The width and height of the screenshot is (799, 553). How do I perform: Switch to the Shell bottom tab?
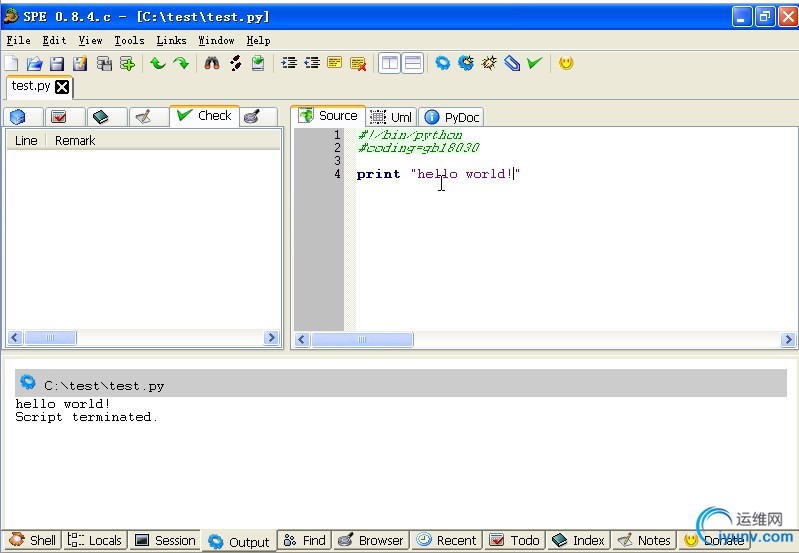pos(32,540)
